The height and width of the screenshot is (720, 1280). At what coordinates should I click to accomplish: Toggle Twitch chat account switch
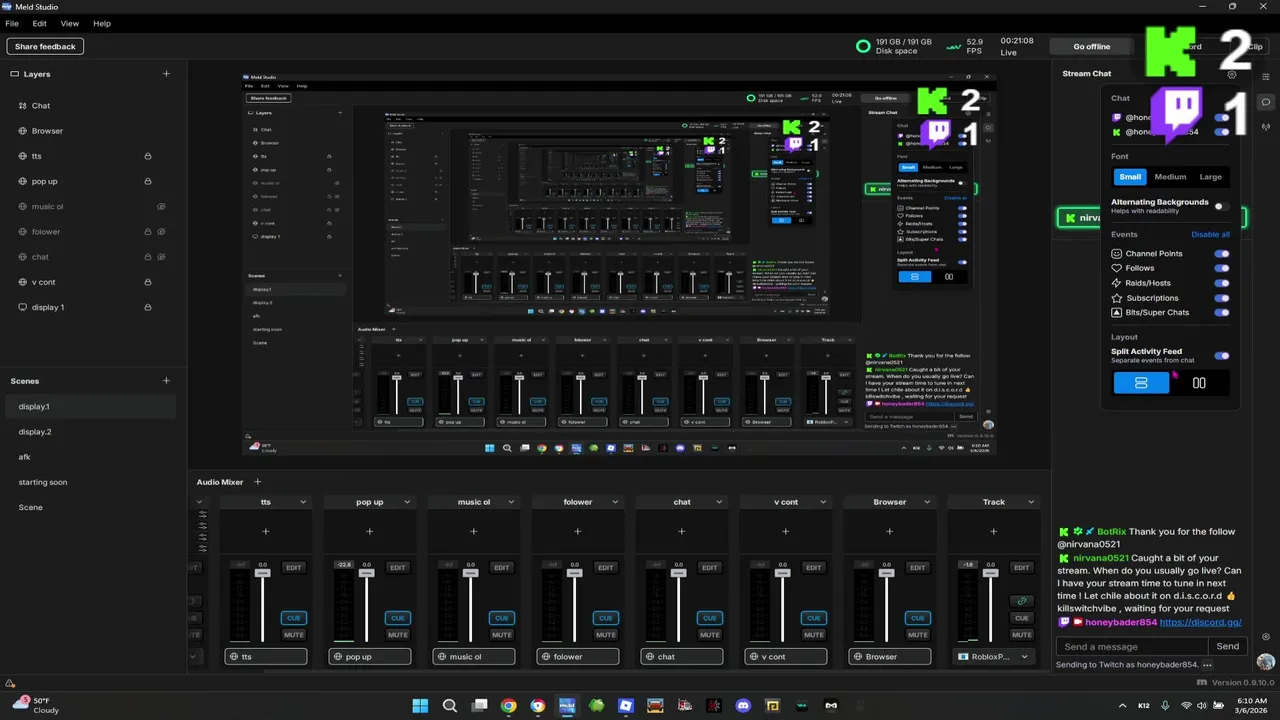(x=1222, y=118)
